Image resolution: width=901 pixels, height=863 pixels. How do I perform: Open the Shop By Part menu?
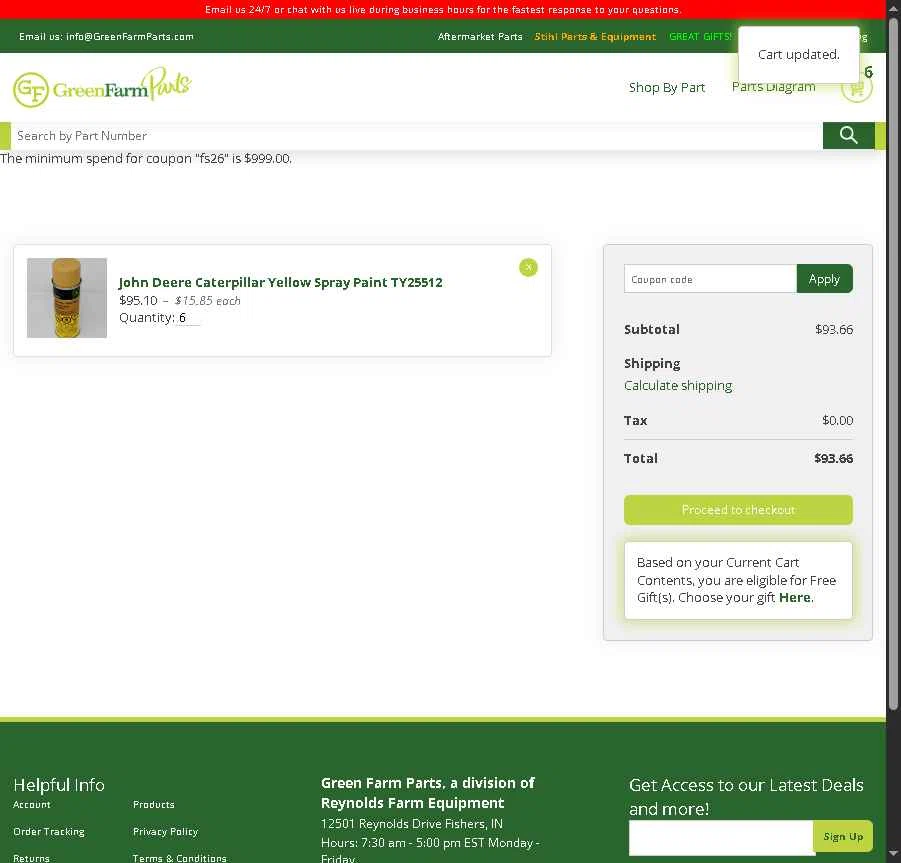(667, 87)
